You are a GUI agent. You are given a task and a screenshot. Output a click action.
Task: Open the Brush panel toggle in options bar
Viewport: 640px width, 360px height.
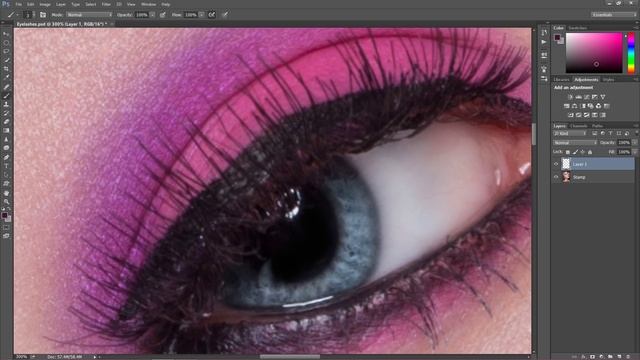(43, 15)
